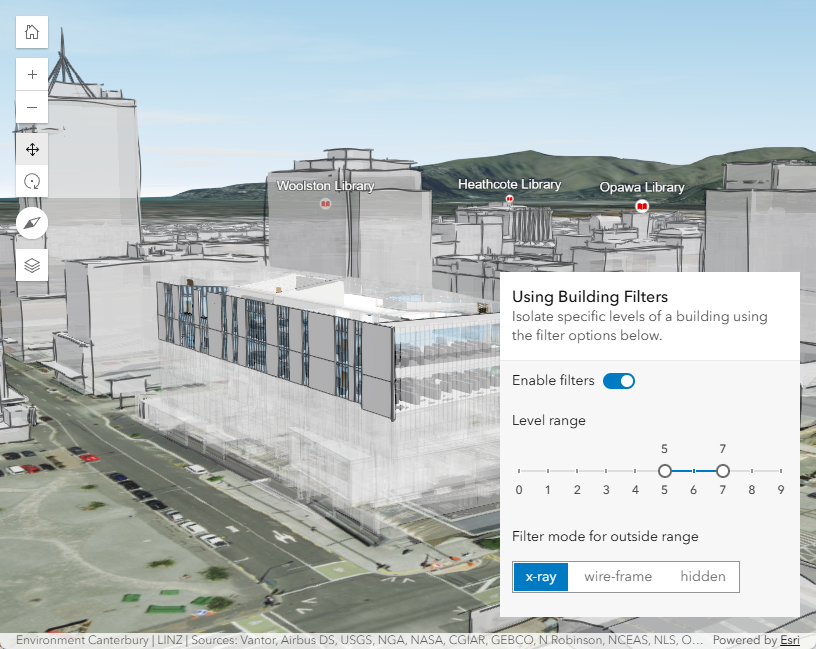Click the Woolston Library marker icon
Viewport: 816px width, 649px height.
coord(325,204)
